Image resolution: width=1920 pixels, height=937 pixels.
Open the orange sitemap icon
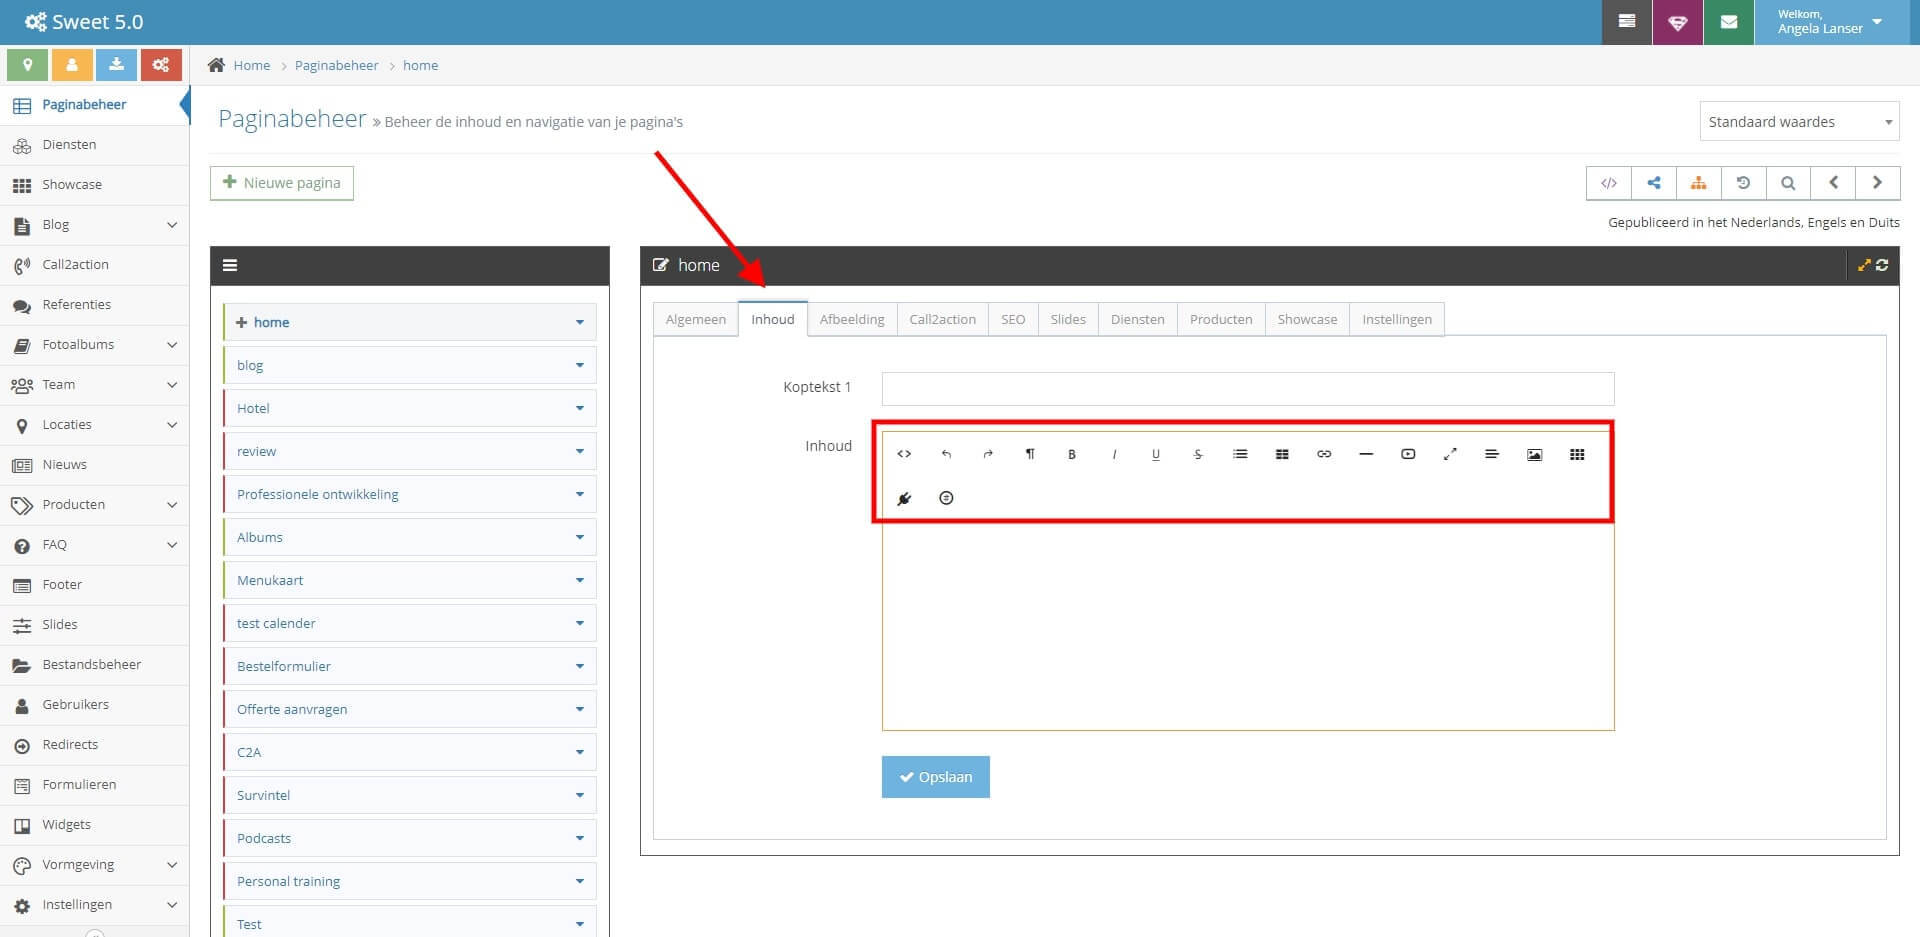pos(1698,183)
